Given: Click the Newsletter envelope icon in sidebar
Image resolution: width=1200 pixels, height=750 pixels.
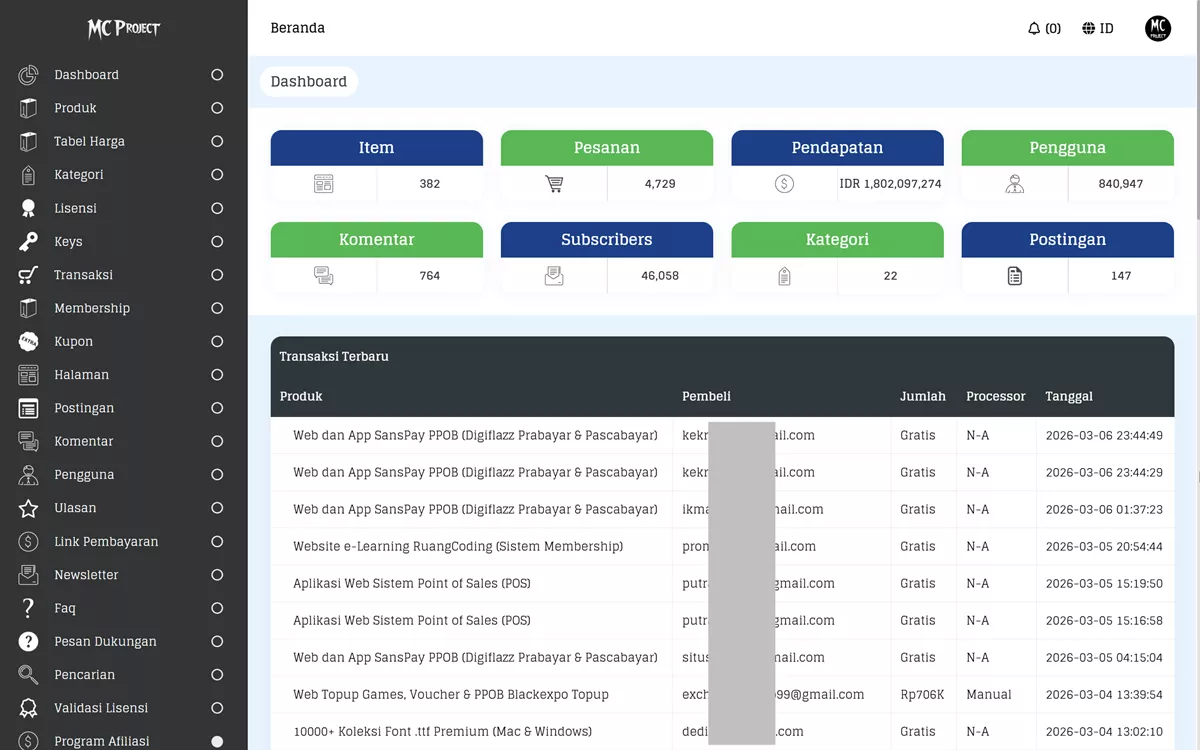Looking at the screenshot, I should [x=29, y=574].
